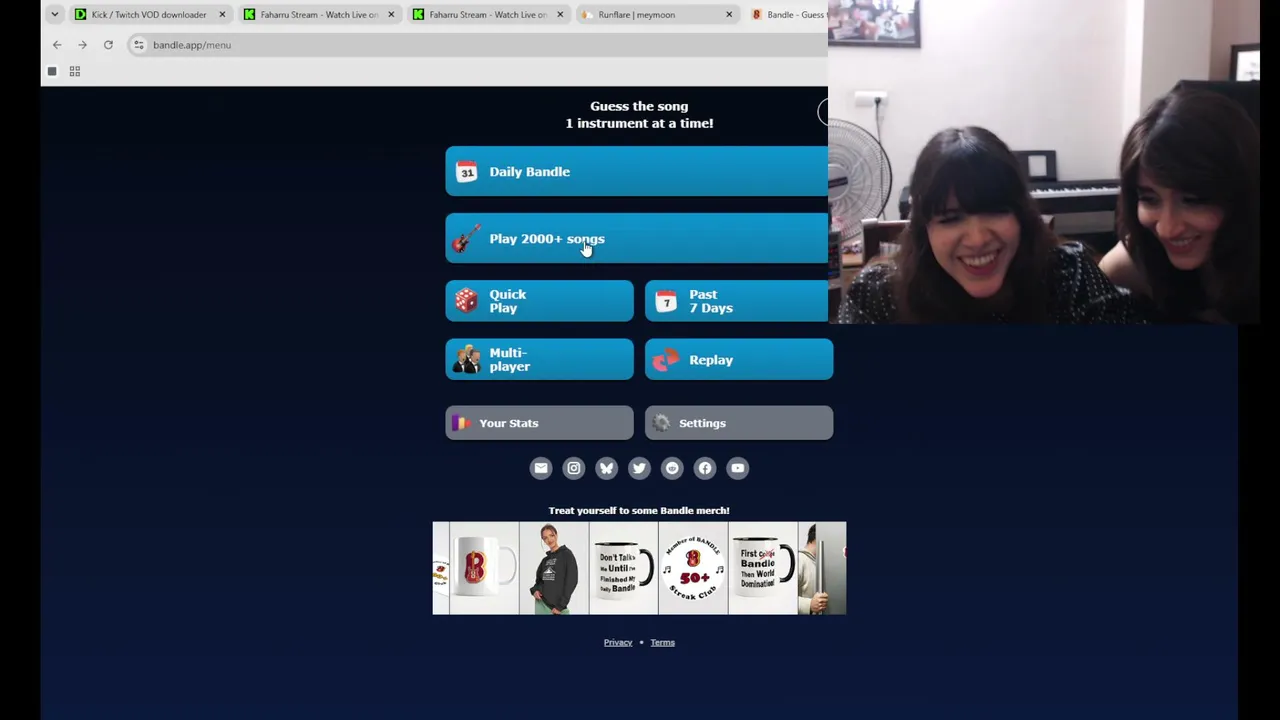This screenshot has height=720, width=1280.
Task: Open the Facebook icon
Action: 705,468
